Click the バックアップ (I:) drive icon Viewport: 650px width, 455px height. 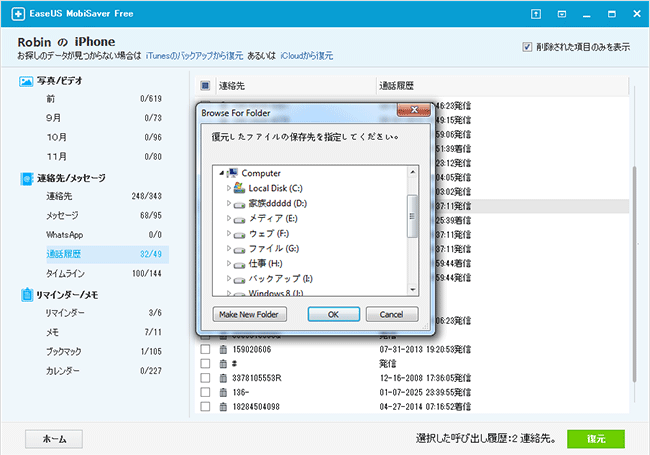[239, 280]
